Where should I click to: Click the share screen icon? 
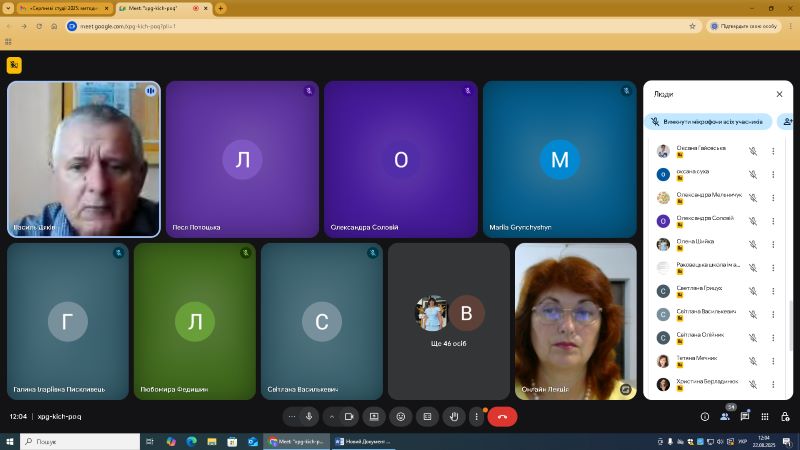[374, 416]
